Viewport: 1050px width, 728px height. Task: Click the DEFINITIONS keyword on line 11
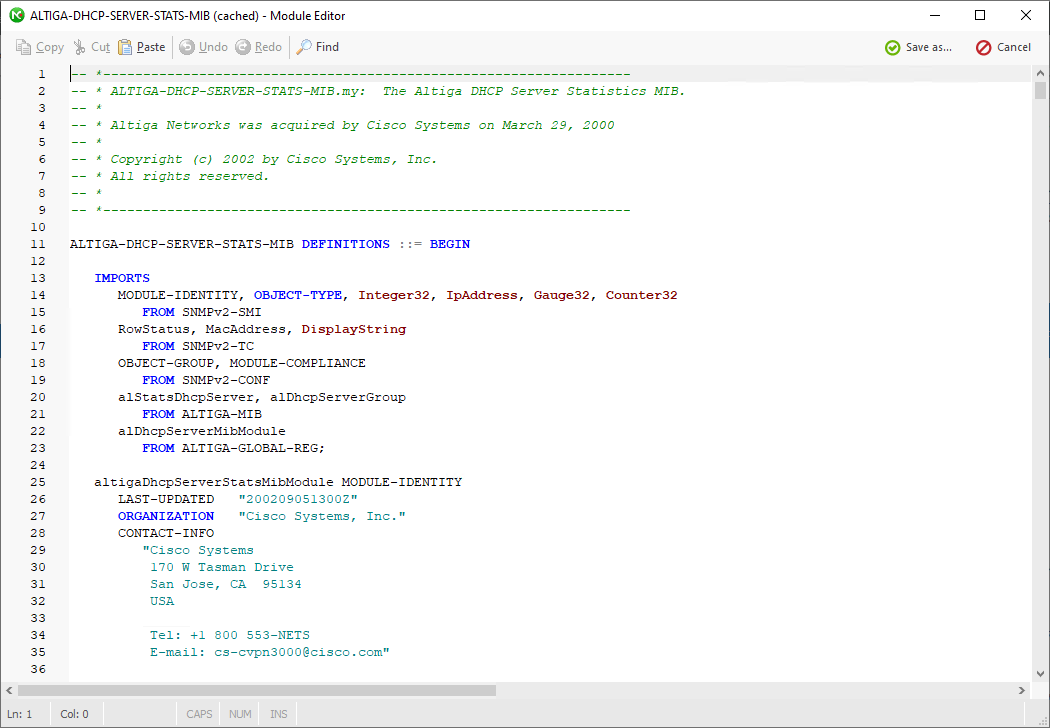pyautogui.click(x=346, y=244)
